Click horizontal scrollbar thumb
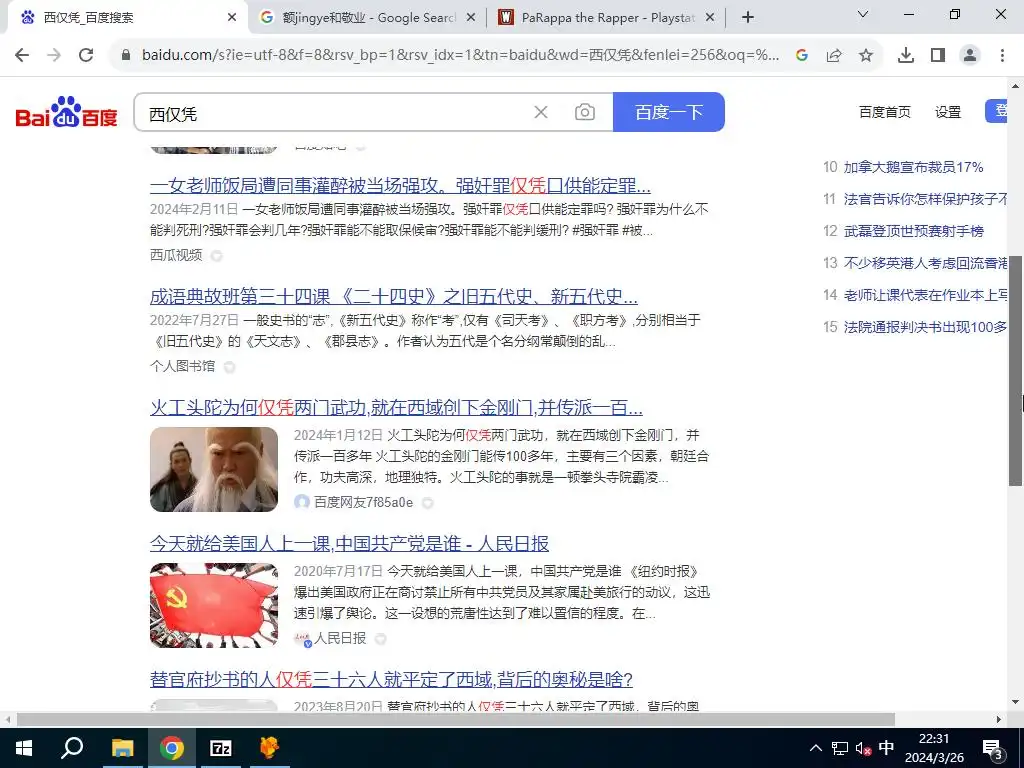This screenshot has width=1024, height=768. point(456,719)
